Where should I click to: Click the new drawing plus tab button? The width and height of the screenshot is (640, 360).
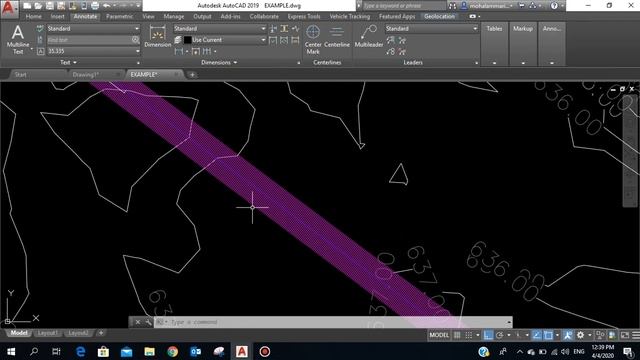192,75
